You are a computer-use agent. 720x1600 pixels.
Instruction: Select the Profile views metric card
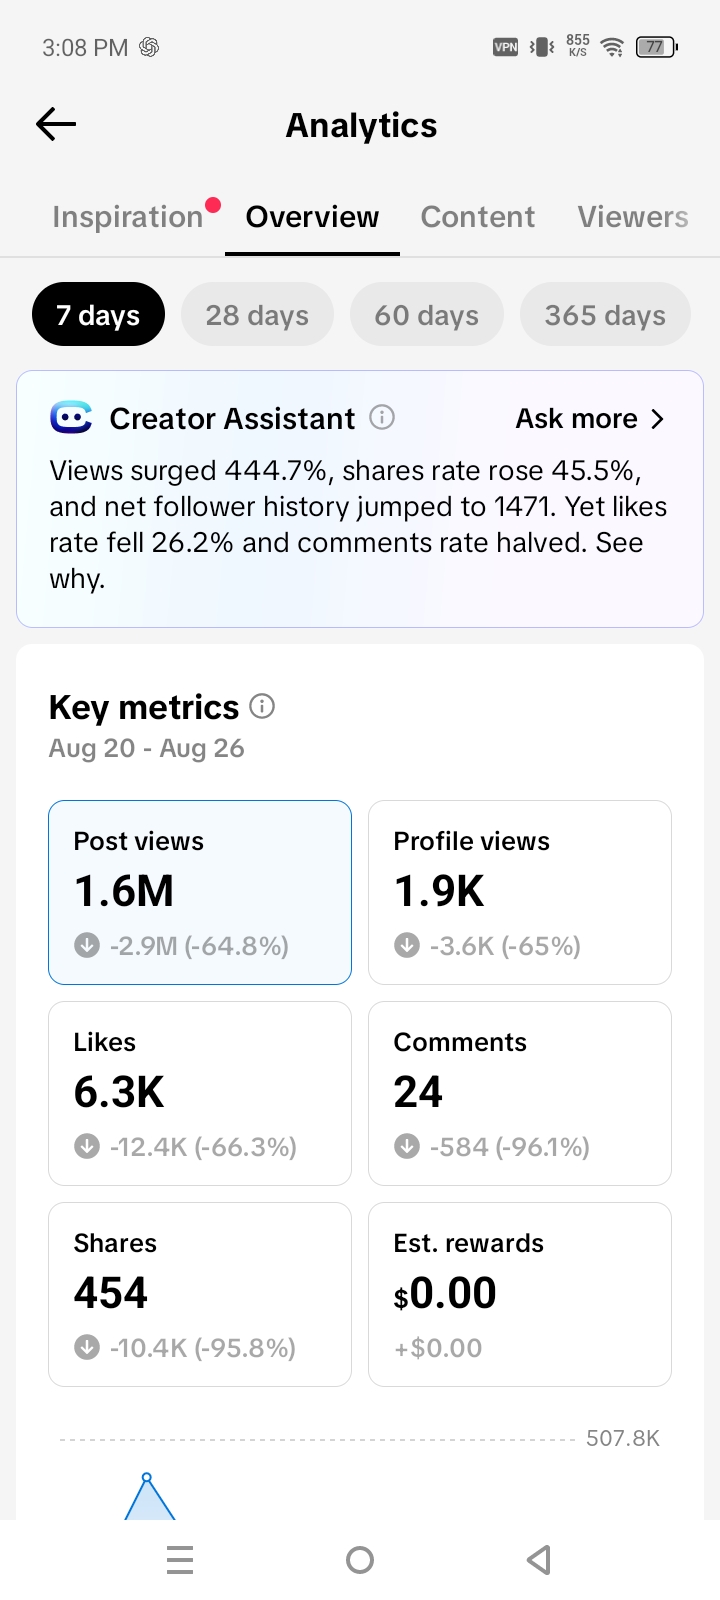[x=520, y=892]
